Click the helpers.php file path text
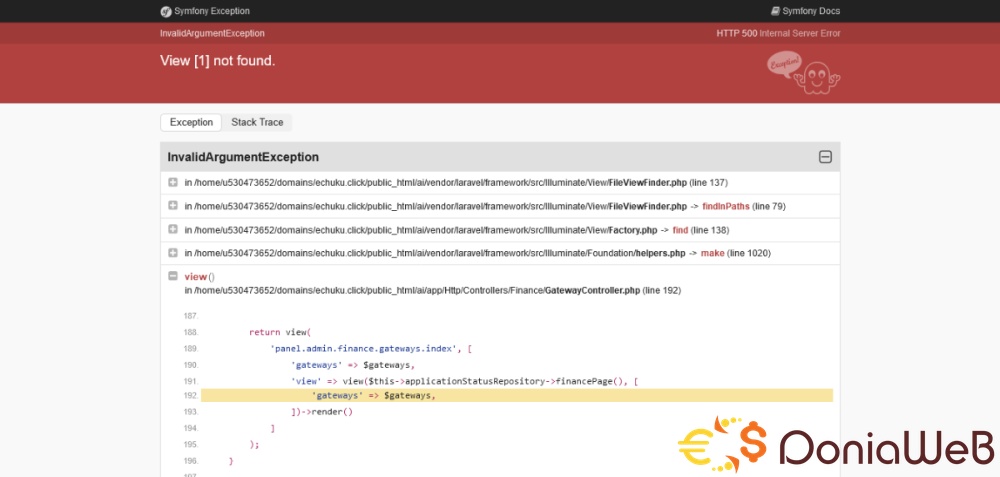 (x=435, y=253)
